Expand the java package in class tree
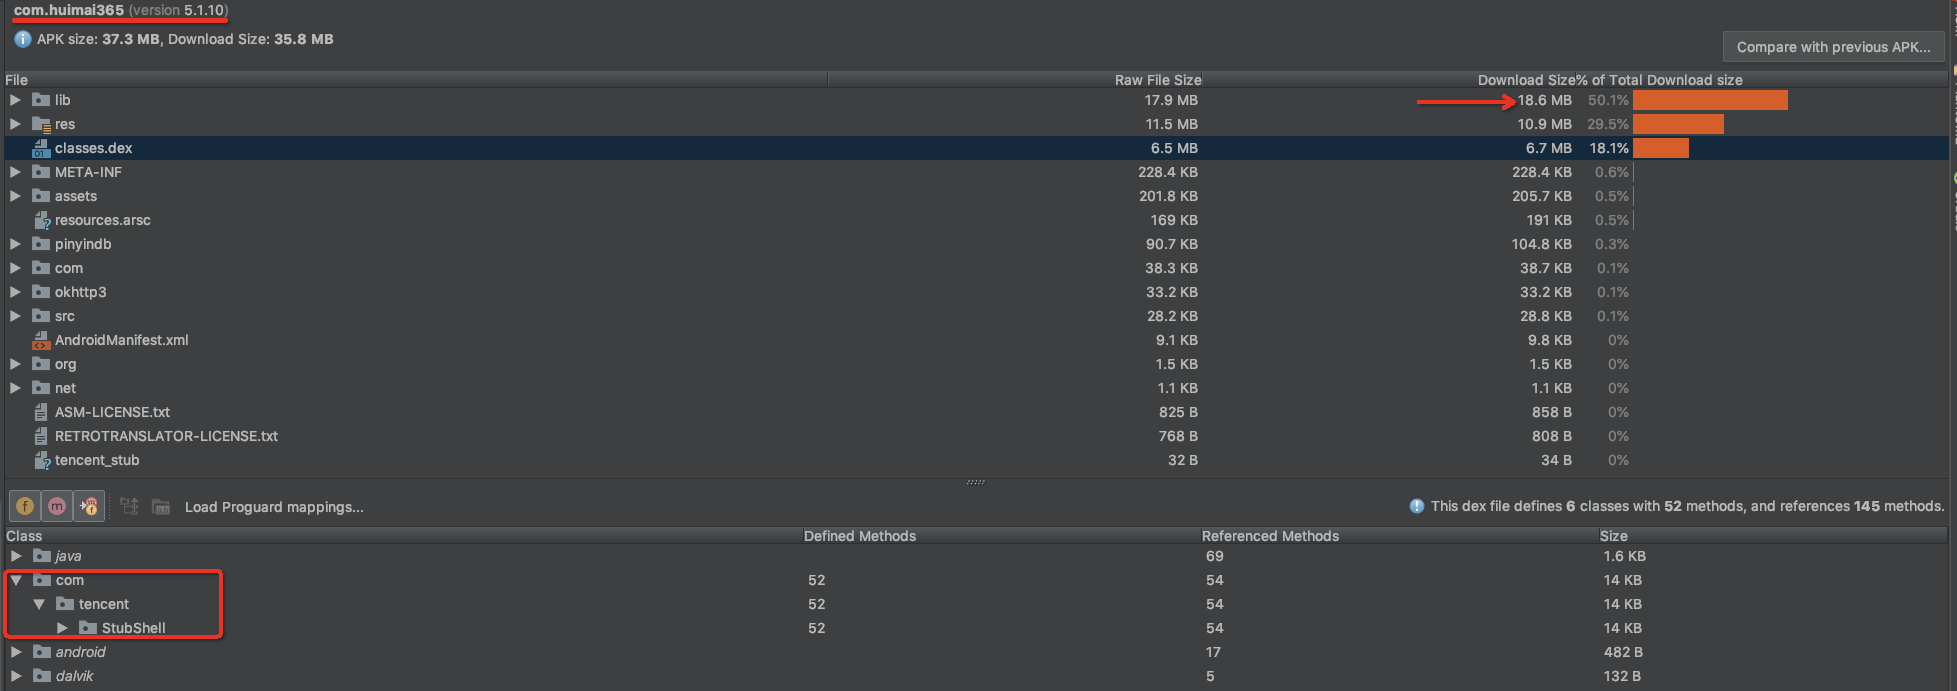The image size is (1957, 691). click(16, 556)
